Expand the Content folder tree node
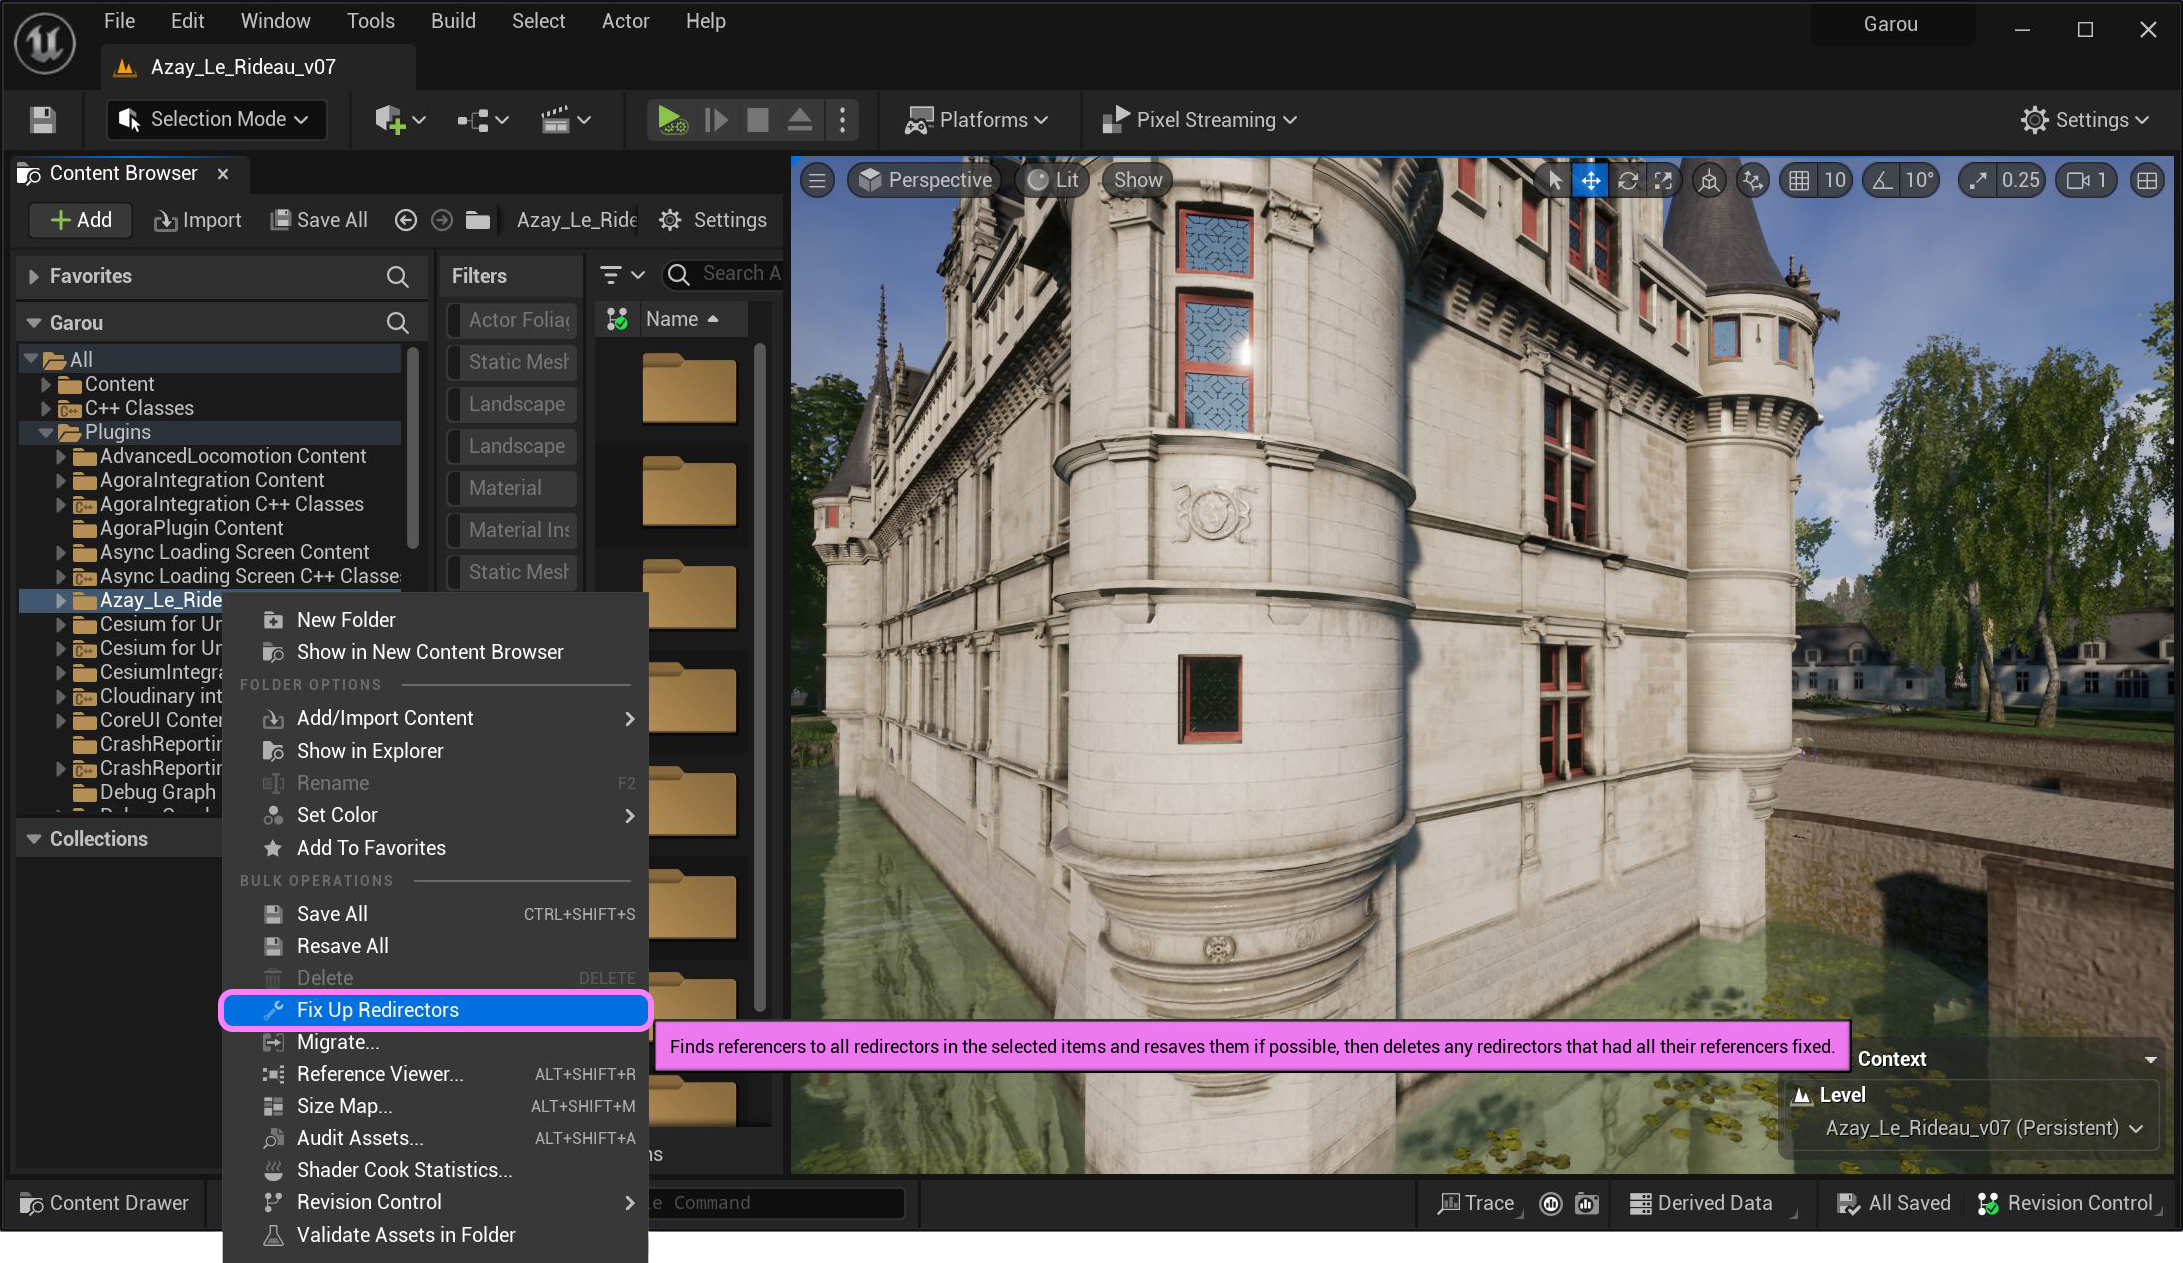 (45, 384)
